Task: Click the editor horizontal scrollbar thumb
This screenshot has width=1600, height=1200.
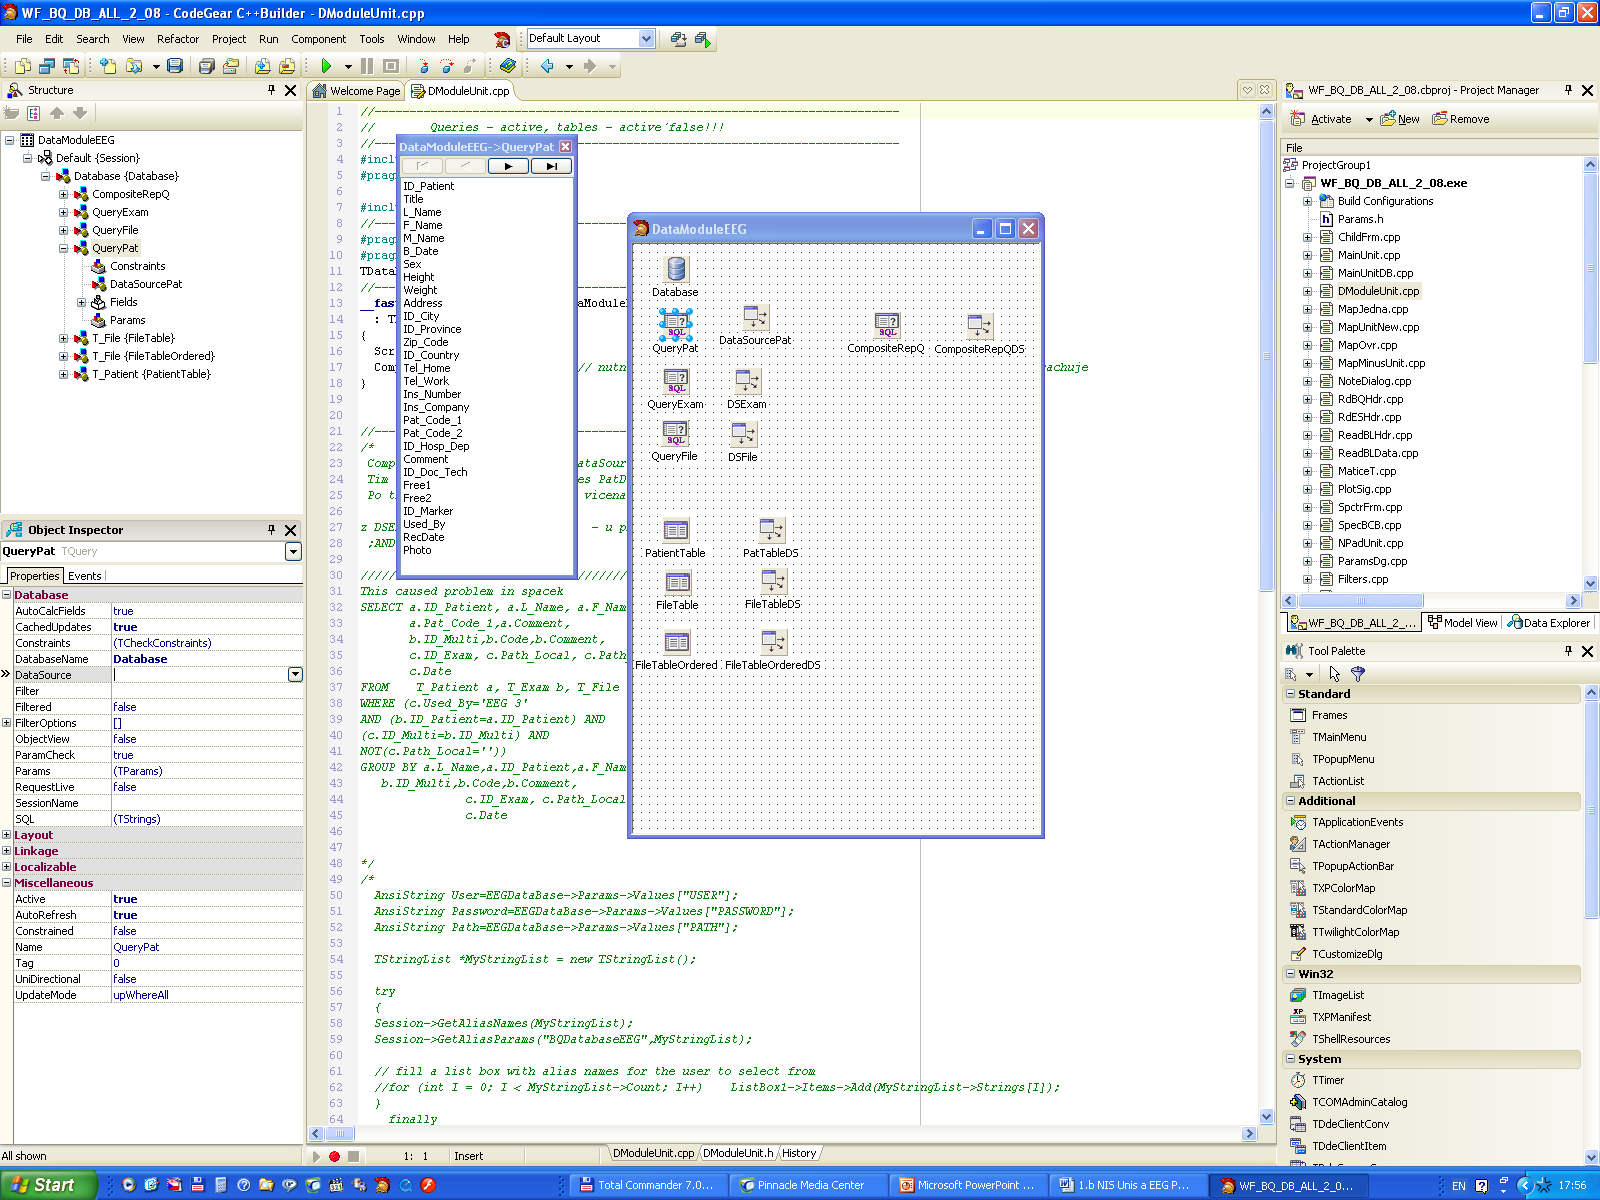Action: [x=340, y=1134]
